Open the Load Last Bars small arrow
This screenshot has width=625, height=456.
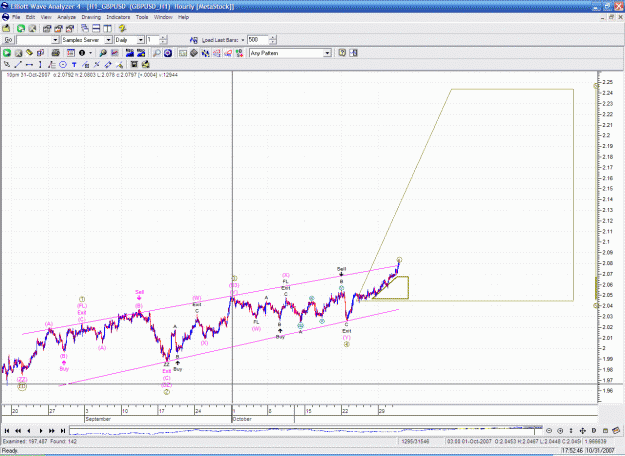click(243, 40)
